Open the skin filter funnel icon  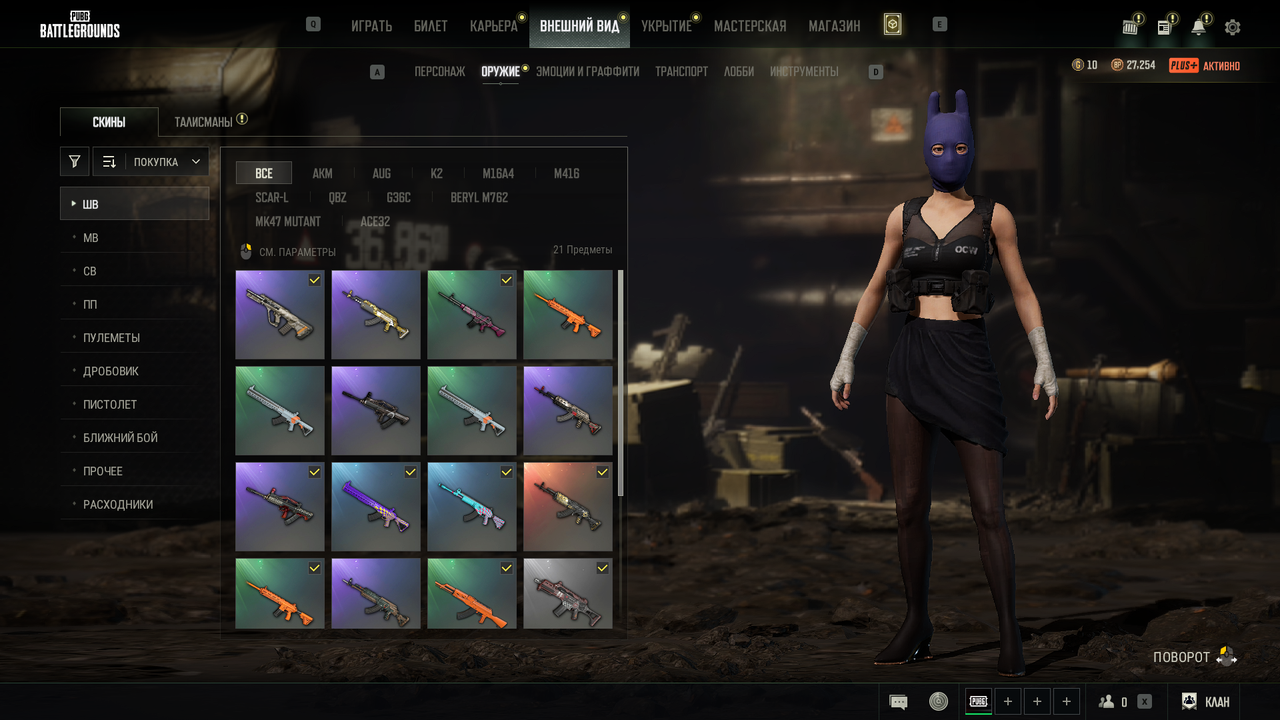point(74,161)
